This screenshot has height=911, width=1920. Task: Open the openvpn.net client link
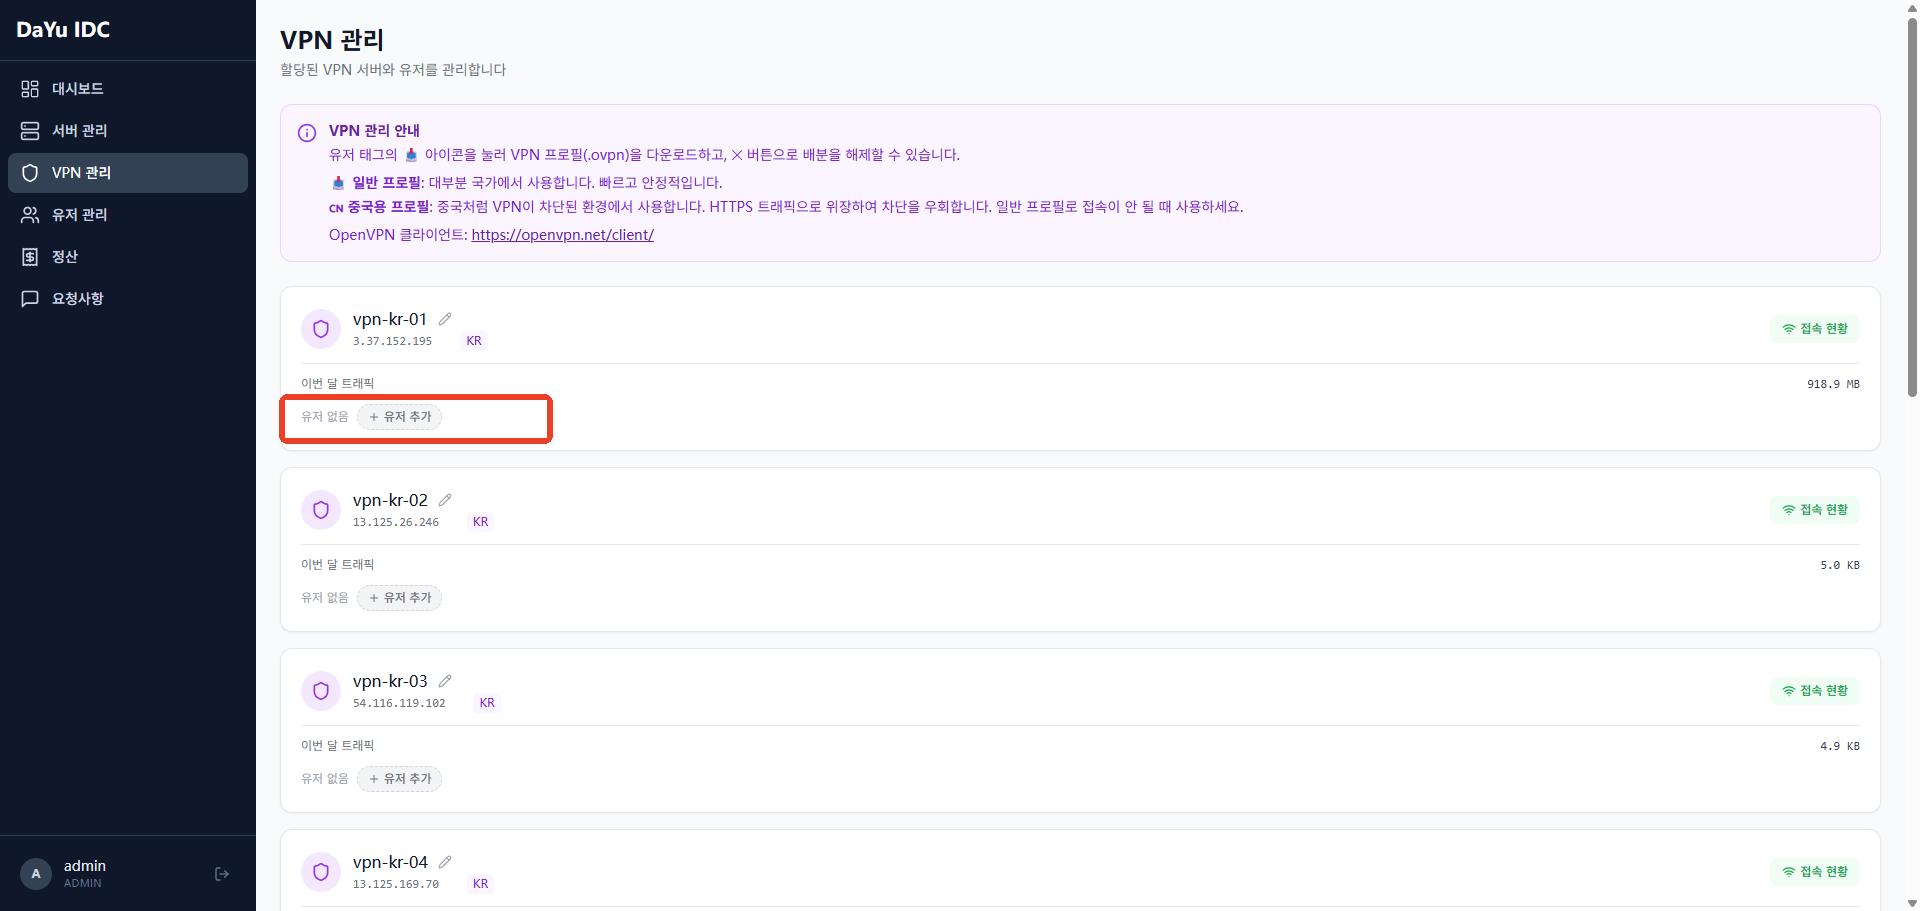click(x=562, y=235)
